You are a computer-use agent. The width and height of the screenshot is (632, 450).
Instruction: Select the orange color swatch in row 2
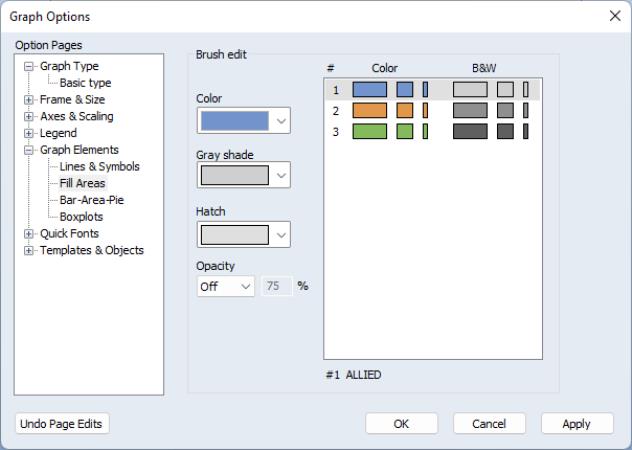(x=370, y=110)
